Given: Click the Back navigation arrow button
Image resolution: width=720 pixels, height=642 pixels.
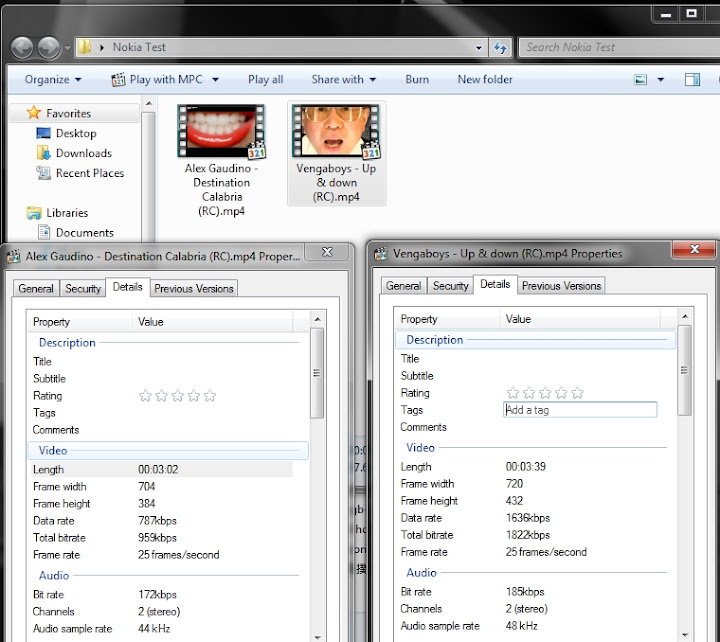Looking at the screenshot, I should 23,47.
